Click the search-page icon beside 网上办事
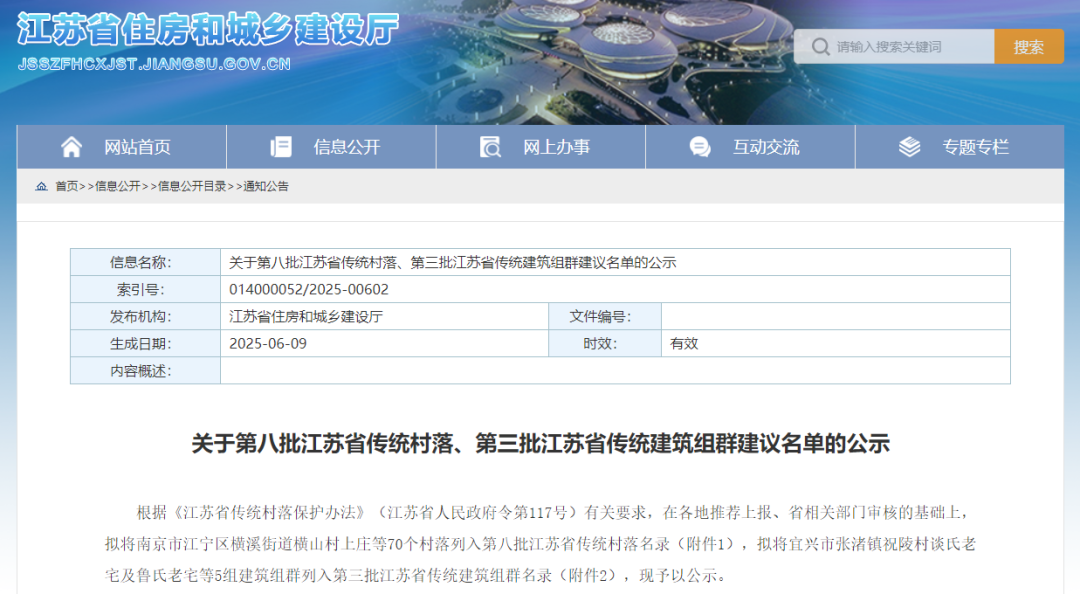Image resolution: width=1080 pixels, height=594 pixels. pos(490,147)
